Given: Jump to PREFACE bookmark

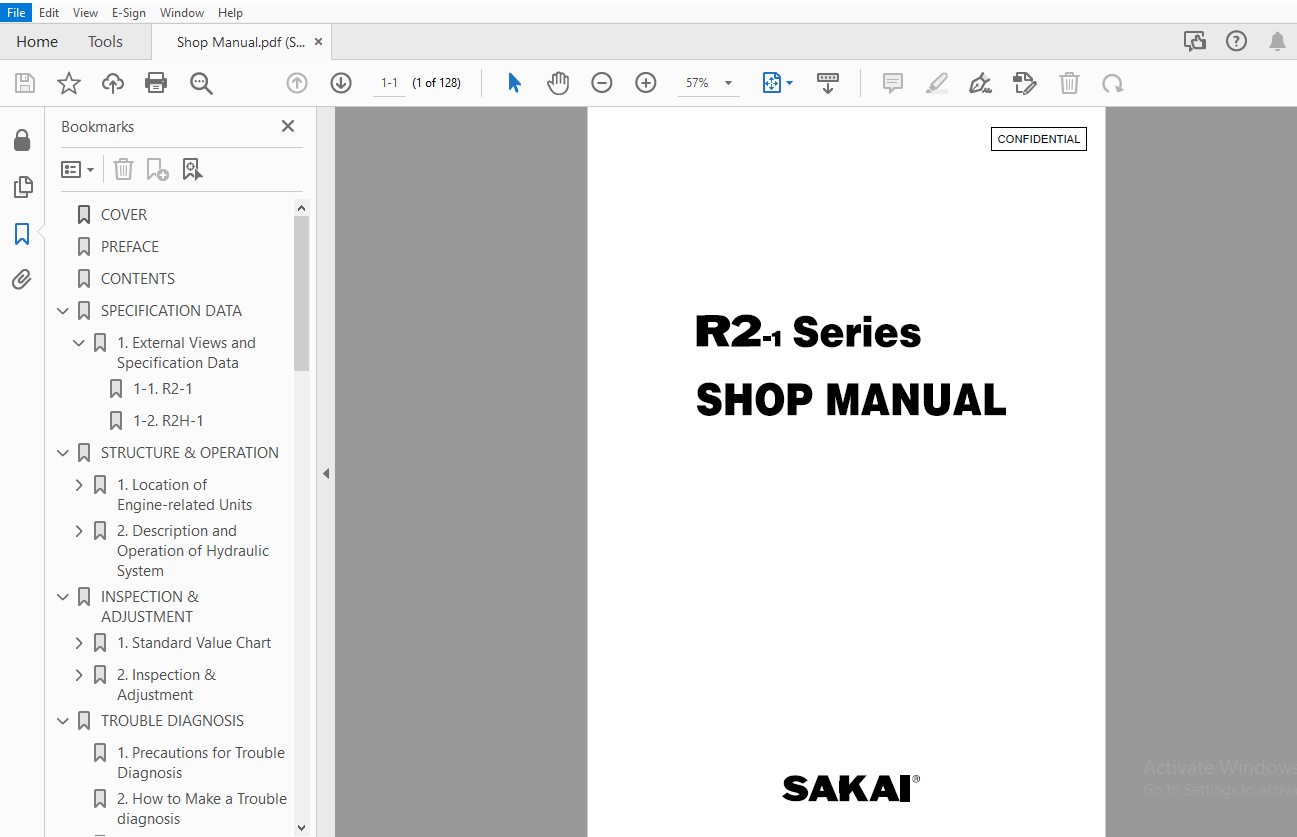Looking at the screenshot, I should coord(130,247).
